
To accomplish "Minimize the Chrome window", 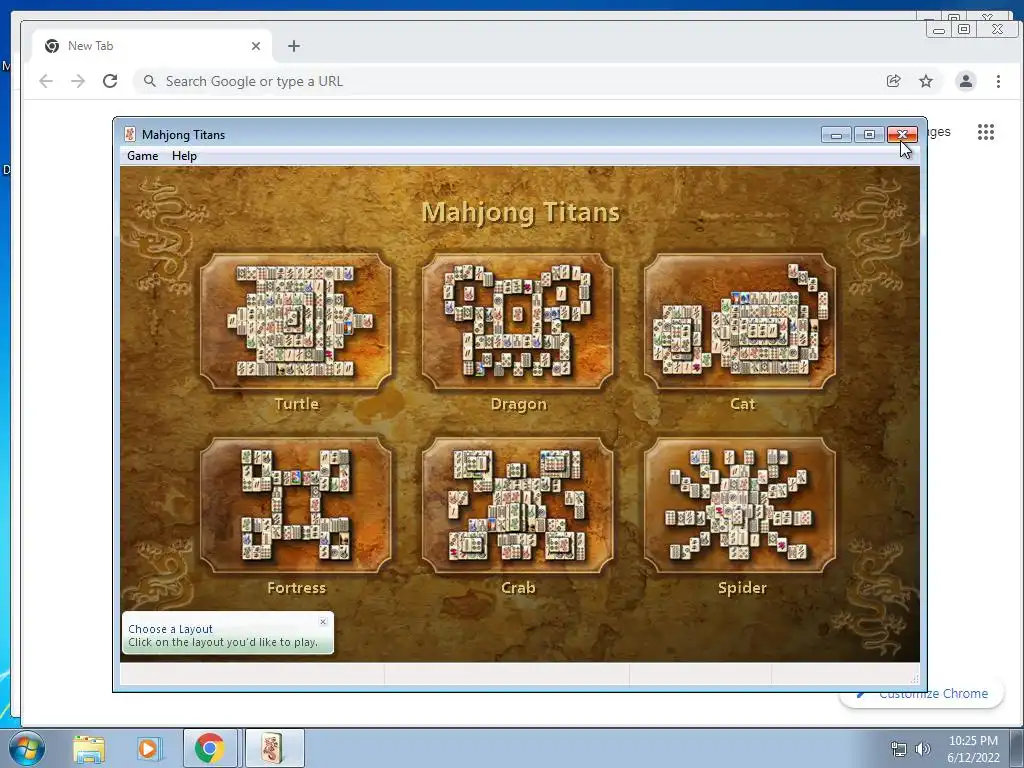I will point(939,29).
